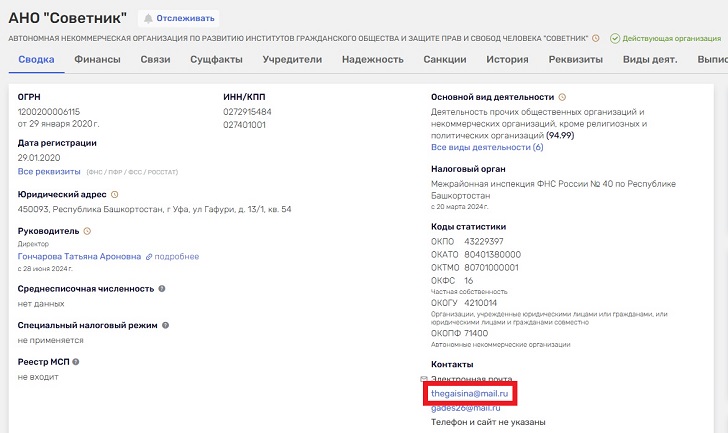
Task: Expand Все реквизиты details
Action: 48,171
